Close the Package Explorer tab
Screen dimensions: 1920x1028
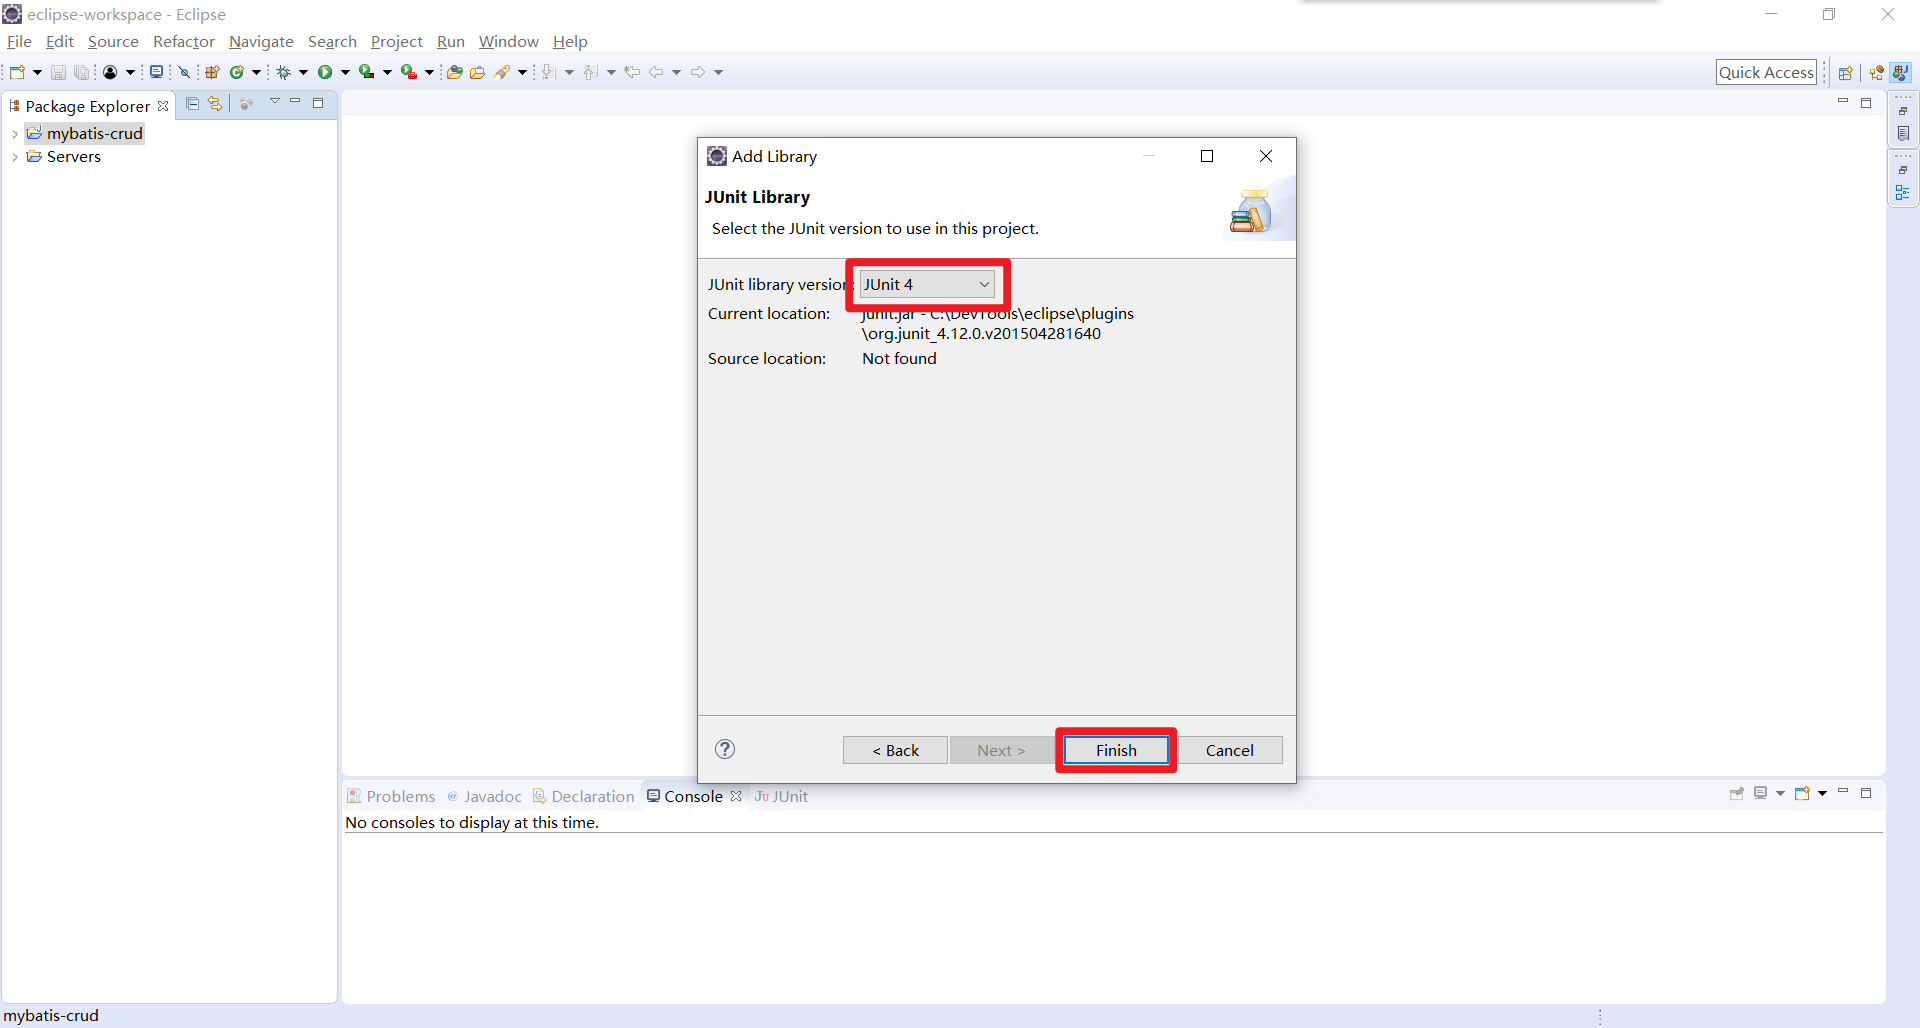(163, 106)
